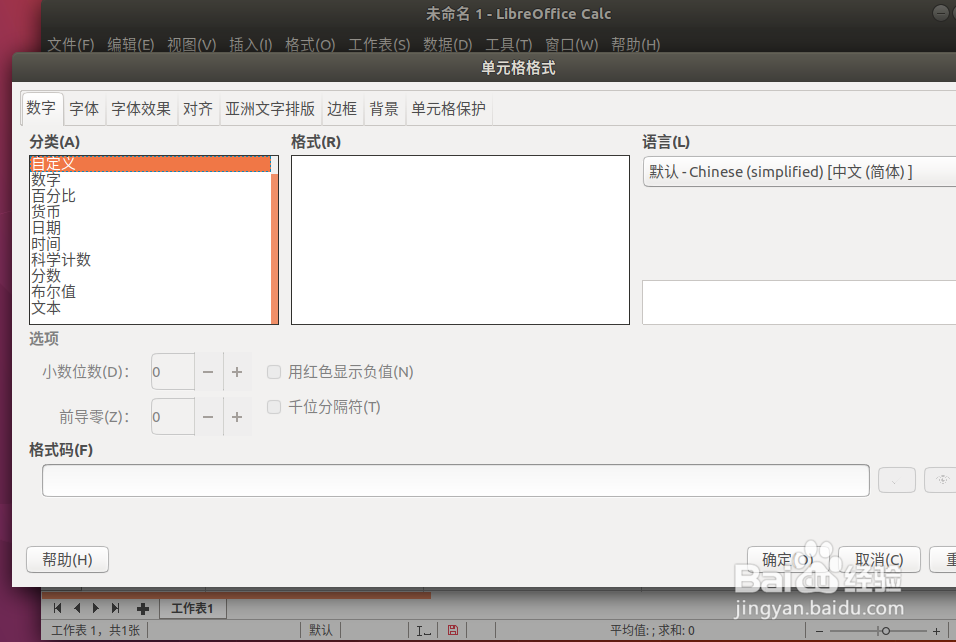
Task: Switch to the 数字 tab
Action: pos(41,109)
